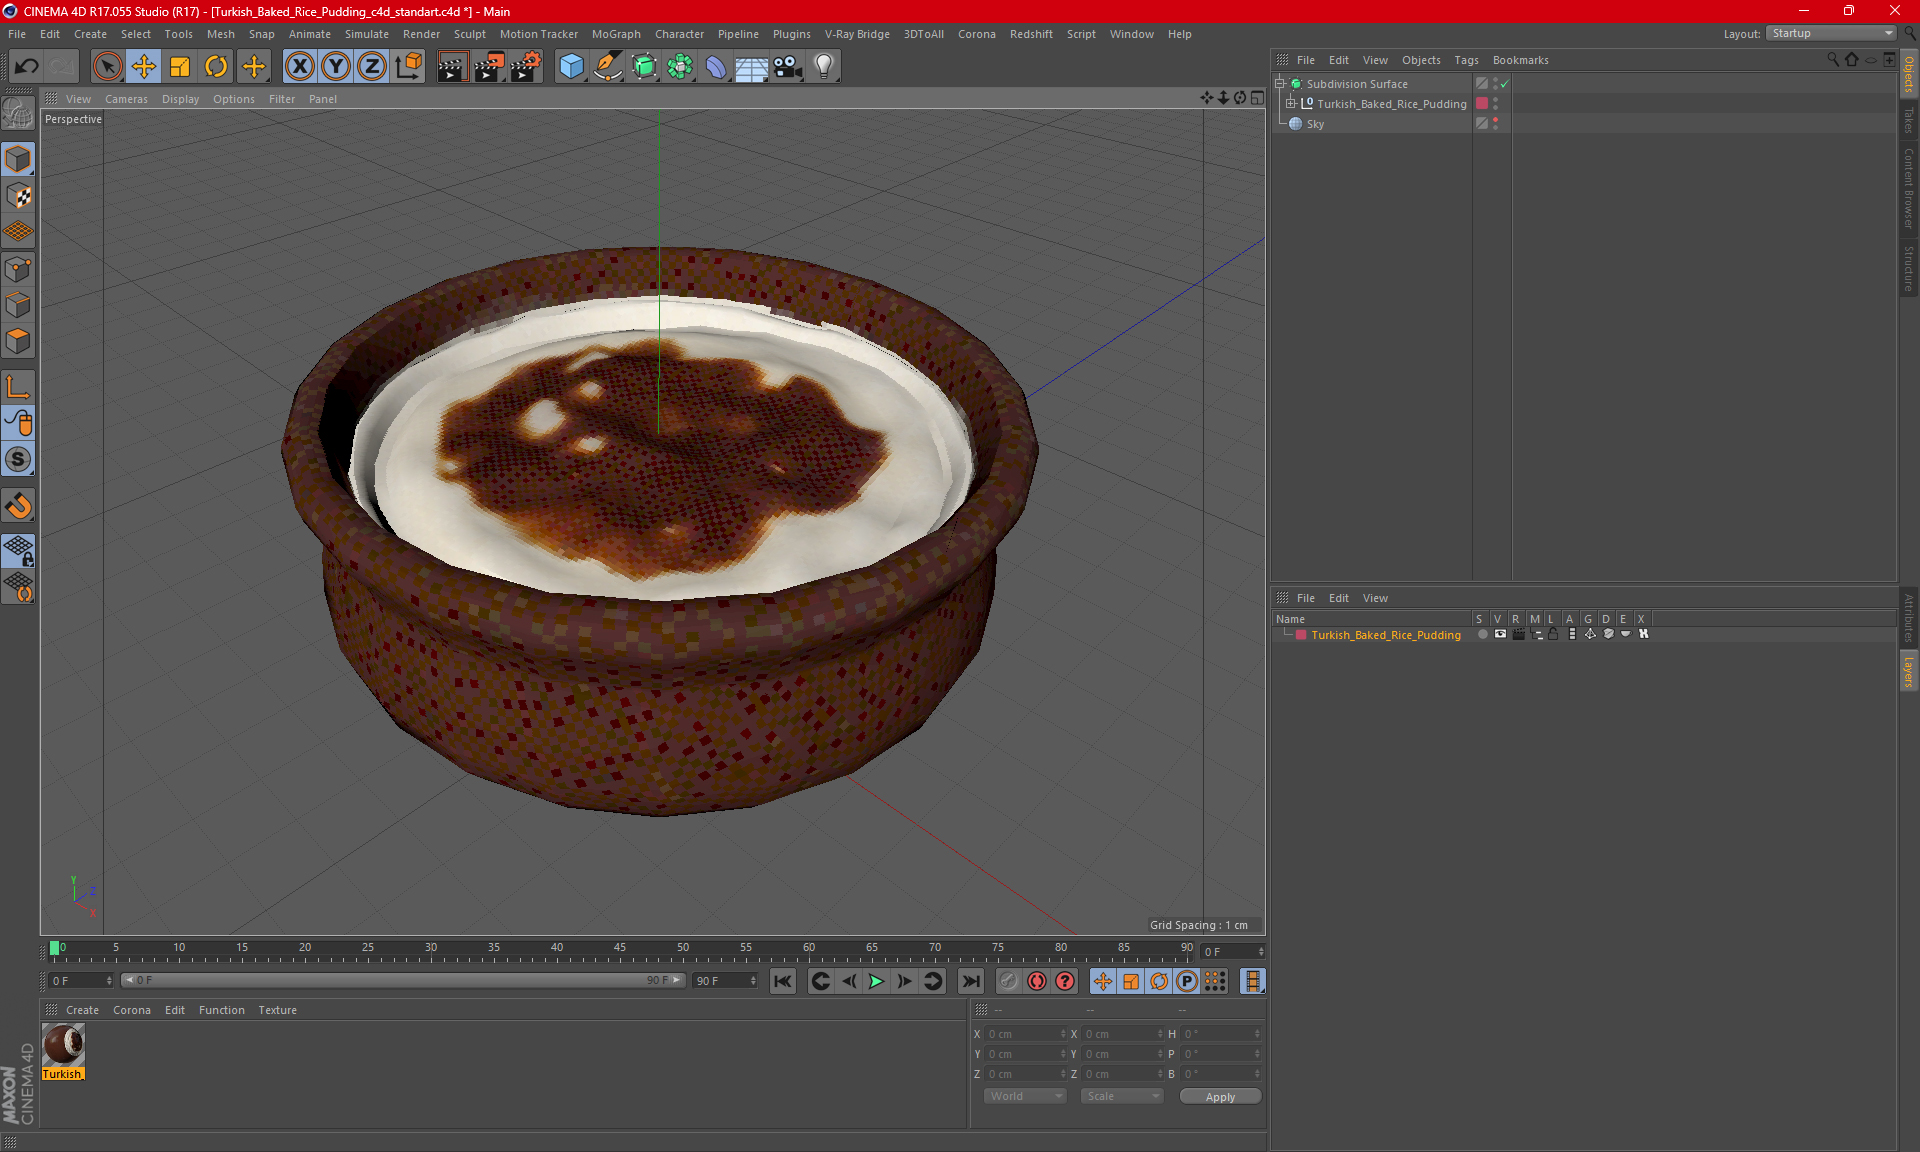Screen dimensions: 1920x1152
Task: Open the Sculpt menu
Action: click(x=469, y=34)
